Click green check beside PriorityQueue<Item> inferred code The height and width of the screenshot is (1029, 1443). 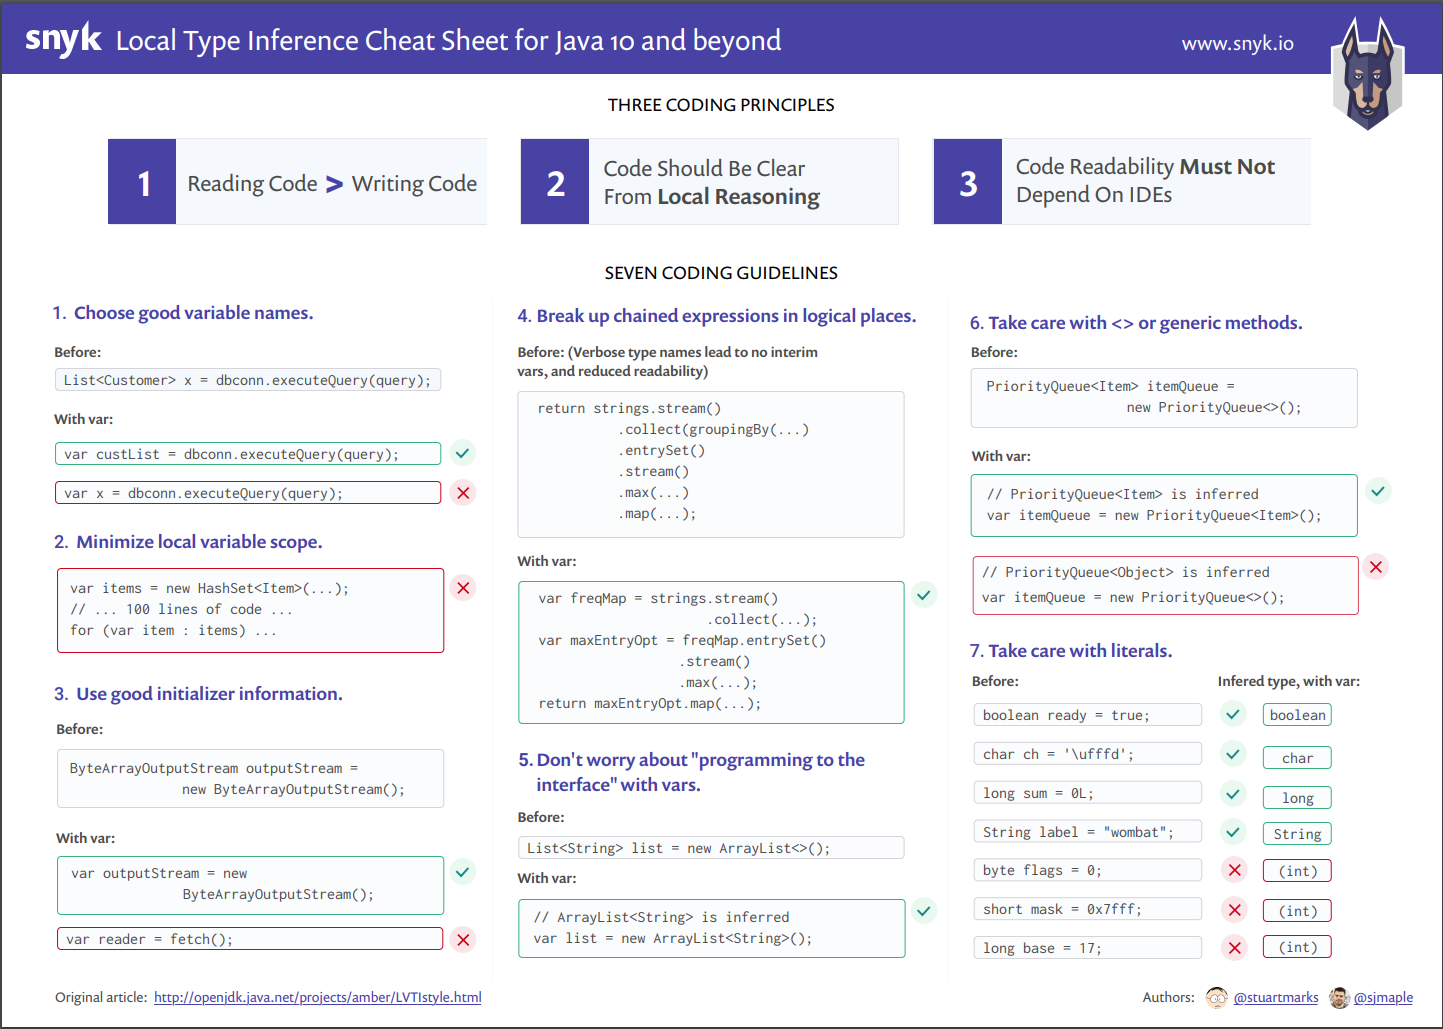pos(1378,491)
